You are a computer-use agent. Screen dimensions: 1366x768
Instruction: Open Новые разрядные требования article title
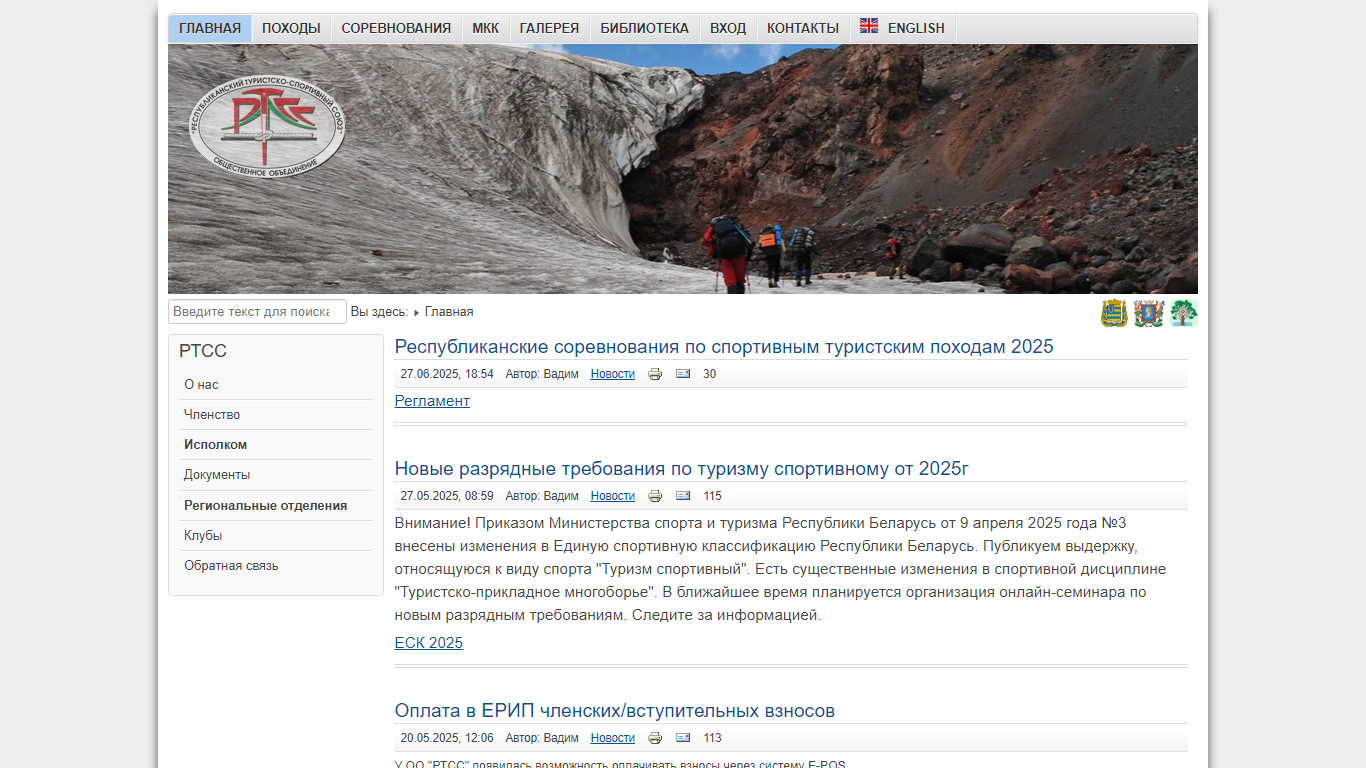click(682, 469)
